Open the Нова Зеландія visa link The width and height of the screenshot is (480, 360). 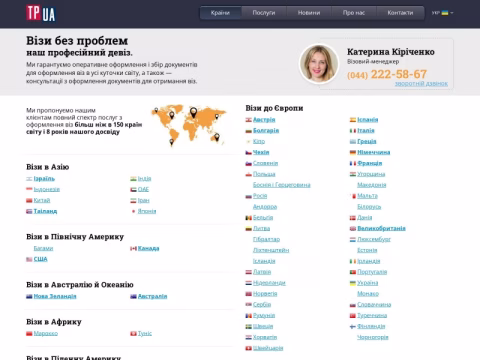[55, 296]
